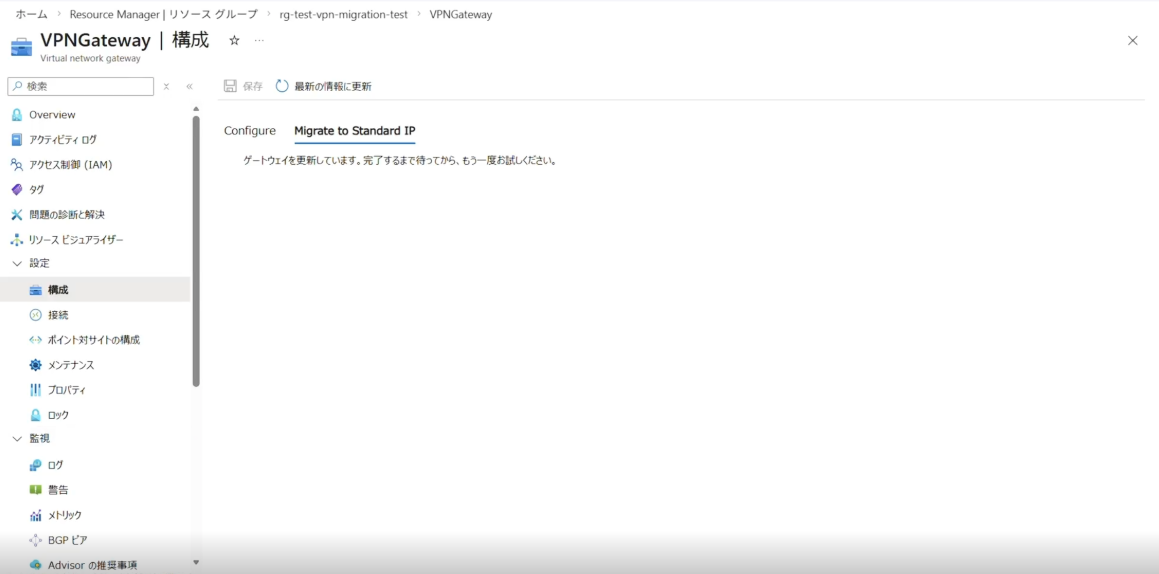Open リソース ビジュアライザー in sidebar
The height and width of the screenshot is (574, 1159).
click(x=75, y=240)
